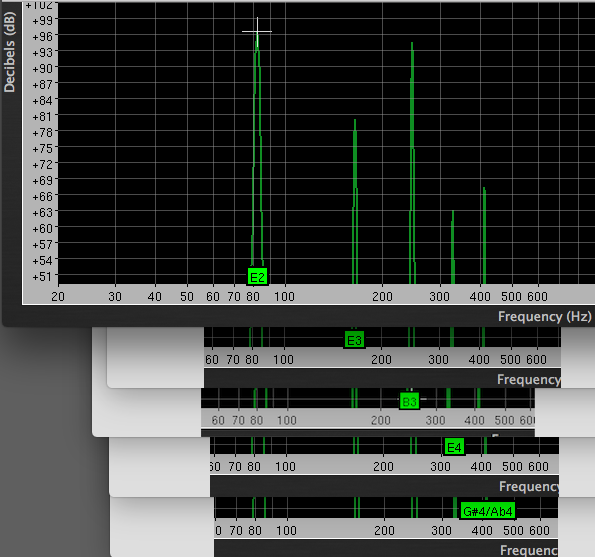Viewport: 595px width, 557px height.
Task: Click the +57 decibel tick label
Action: pyautogui.click(x=42, y=244)
